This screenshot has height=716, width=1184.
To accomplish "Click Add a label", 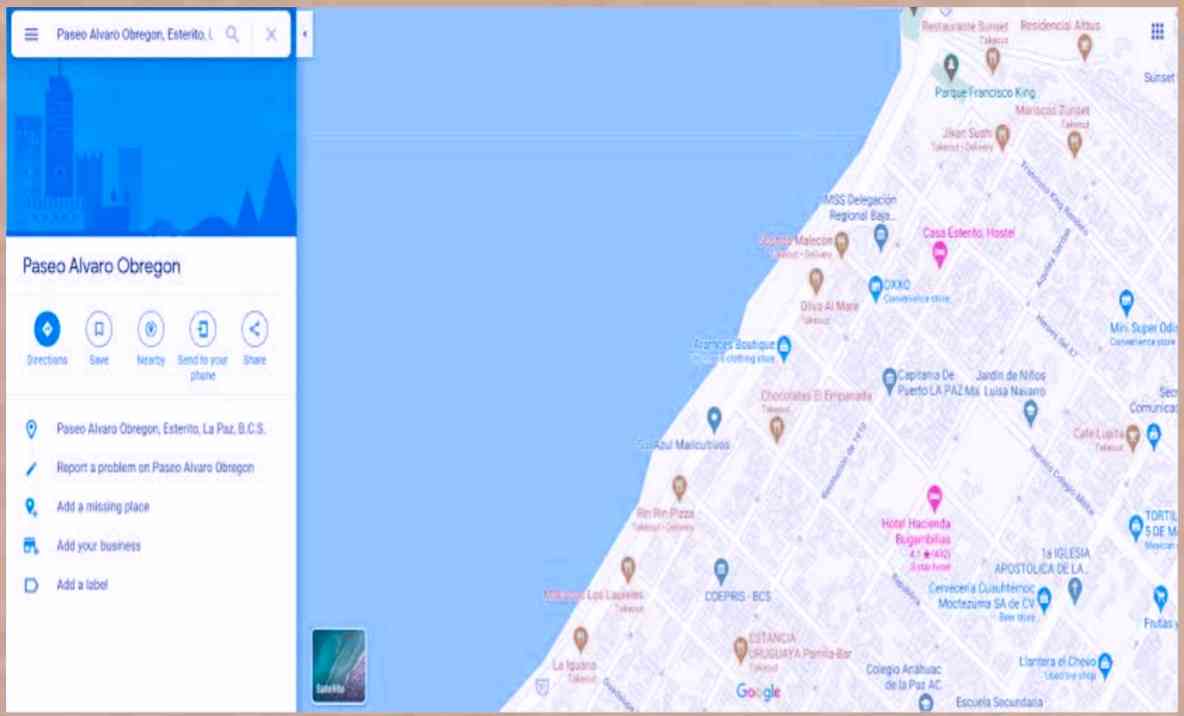I will click(82, 585).
